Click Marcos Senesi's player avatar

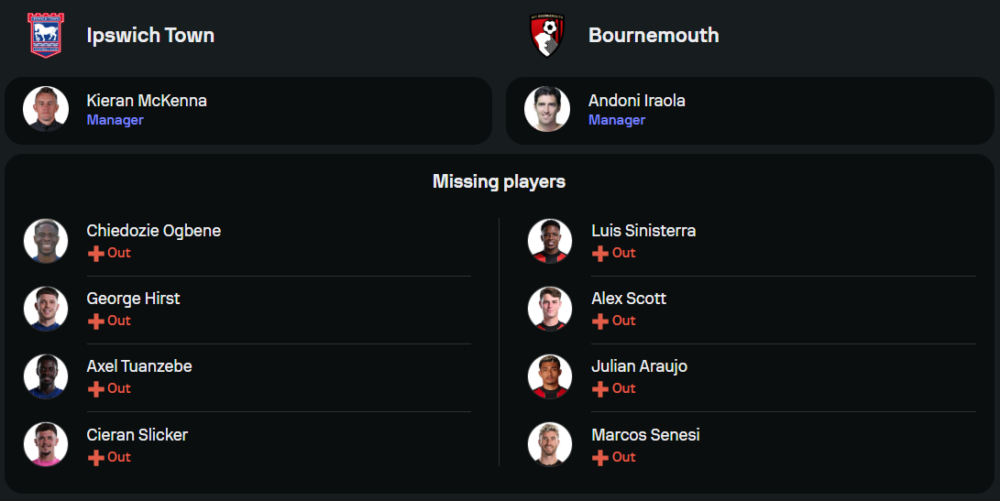coord(550,445)
